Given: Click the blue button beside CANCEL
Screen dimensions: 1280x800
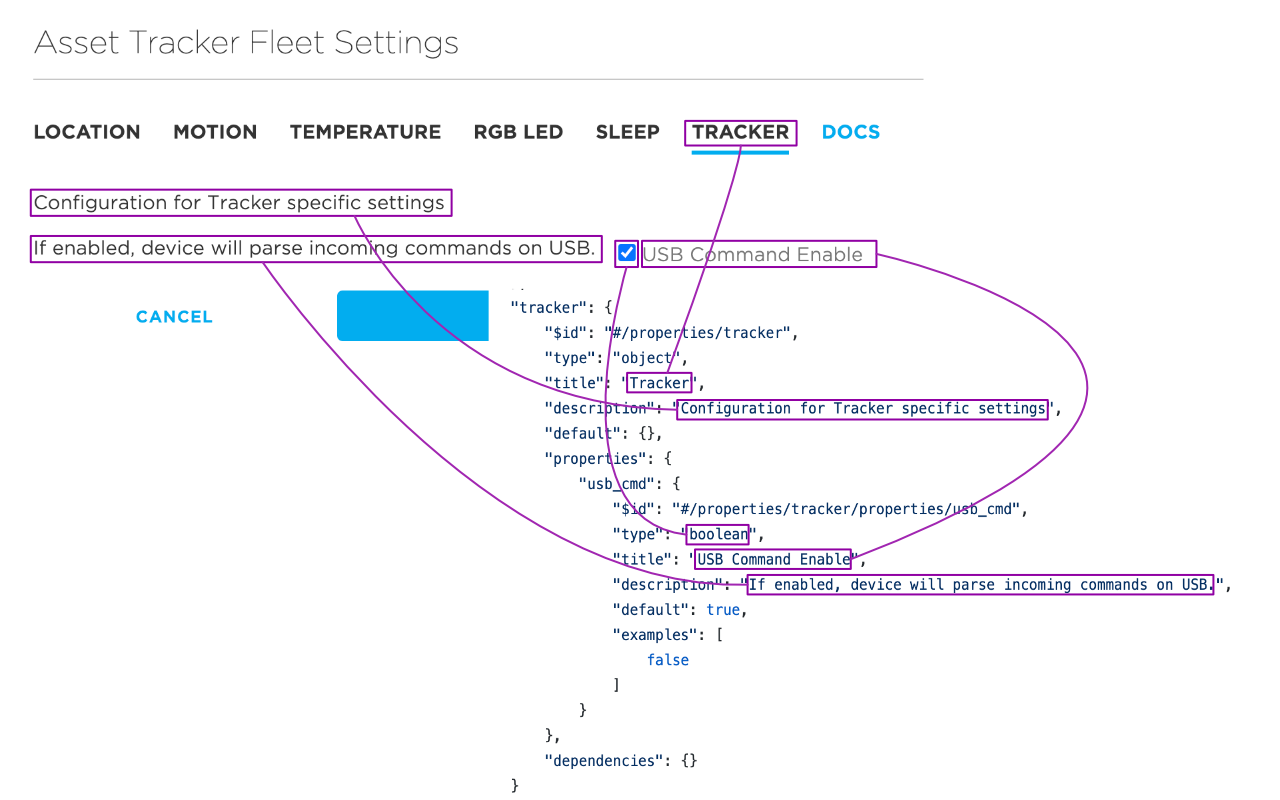Looking at the screenshot, I should tap(413, 316).
